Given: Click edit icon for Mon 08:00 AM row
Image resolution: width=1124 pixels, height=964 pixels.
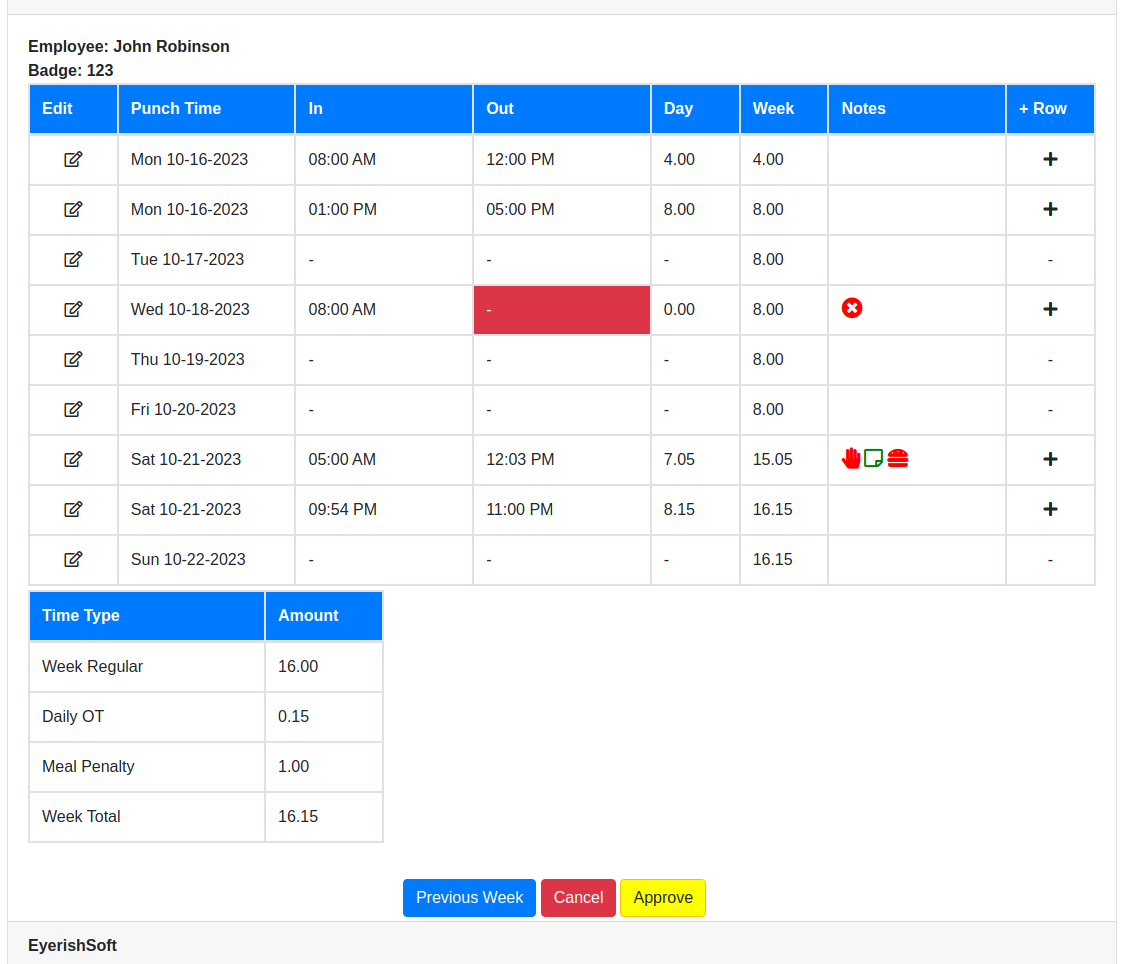Looking at the screenshot, I should pyautogui.click(x=73, y=159).
